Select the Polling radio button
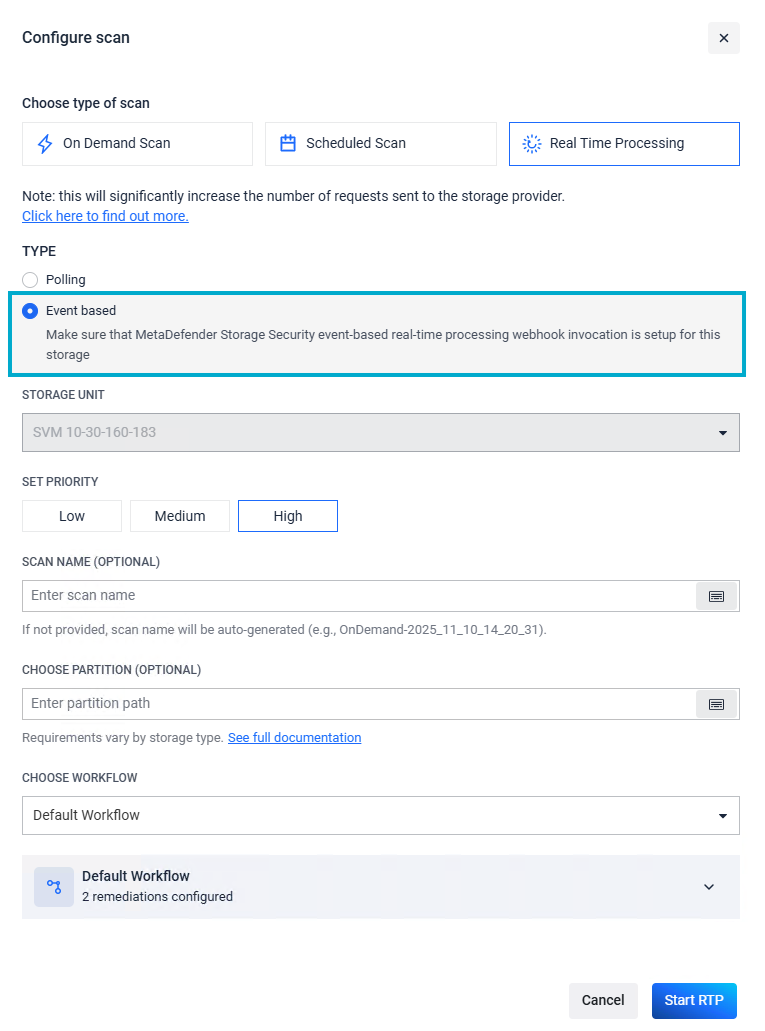765x1031 pixels. [30, 280]
